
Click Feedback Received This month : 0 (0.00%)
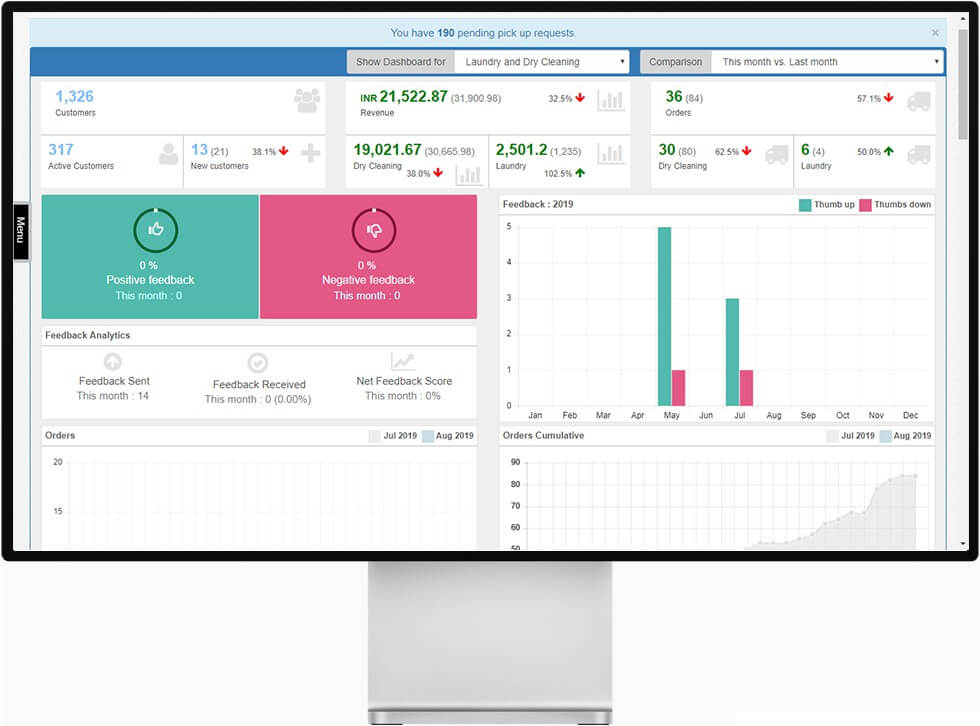(258, 399)
